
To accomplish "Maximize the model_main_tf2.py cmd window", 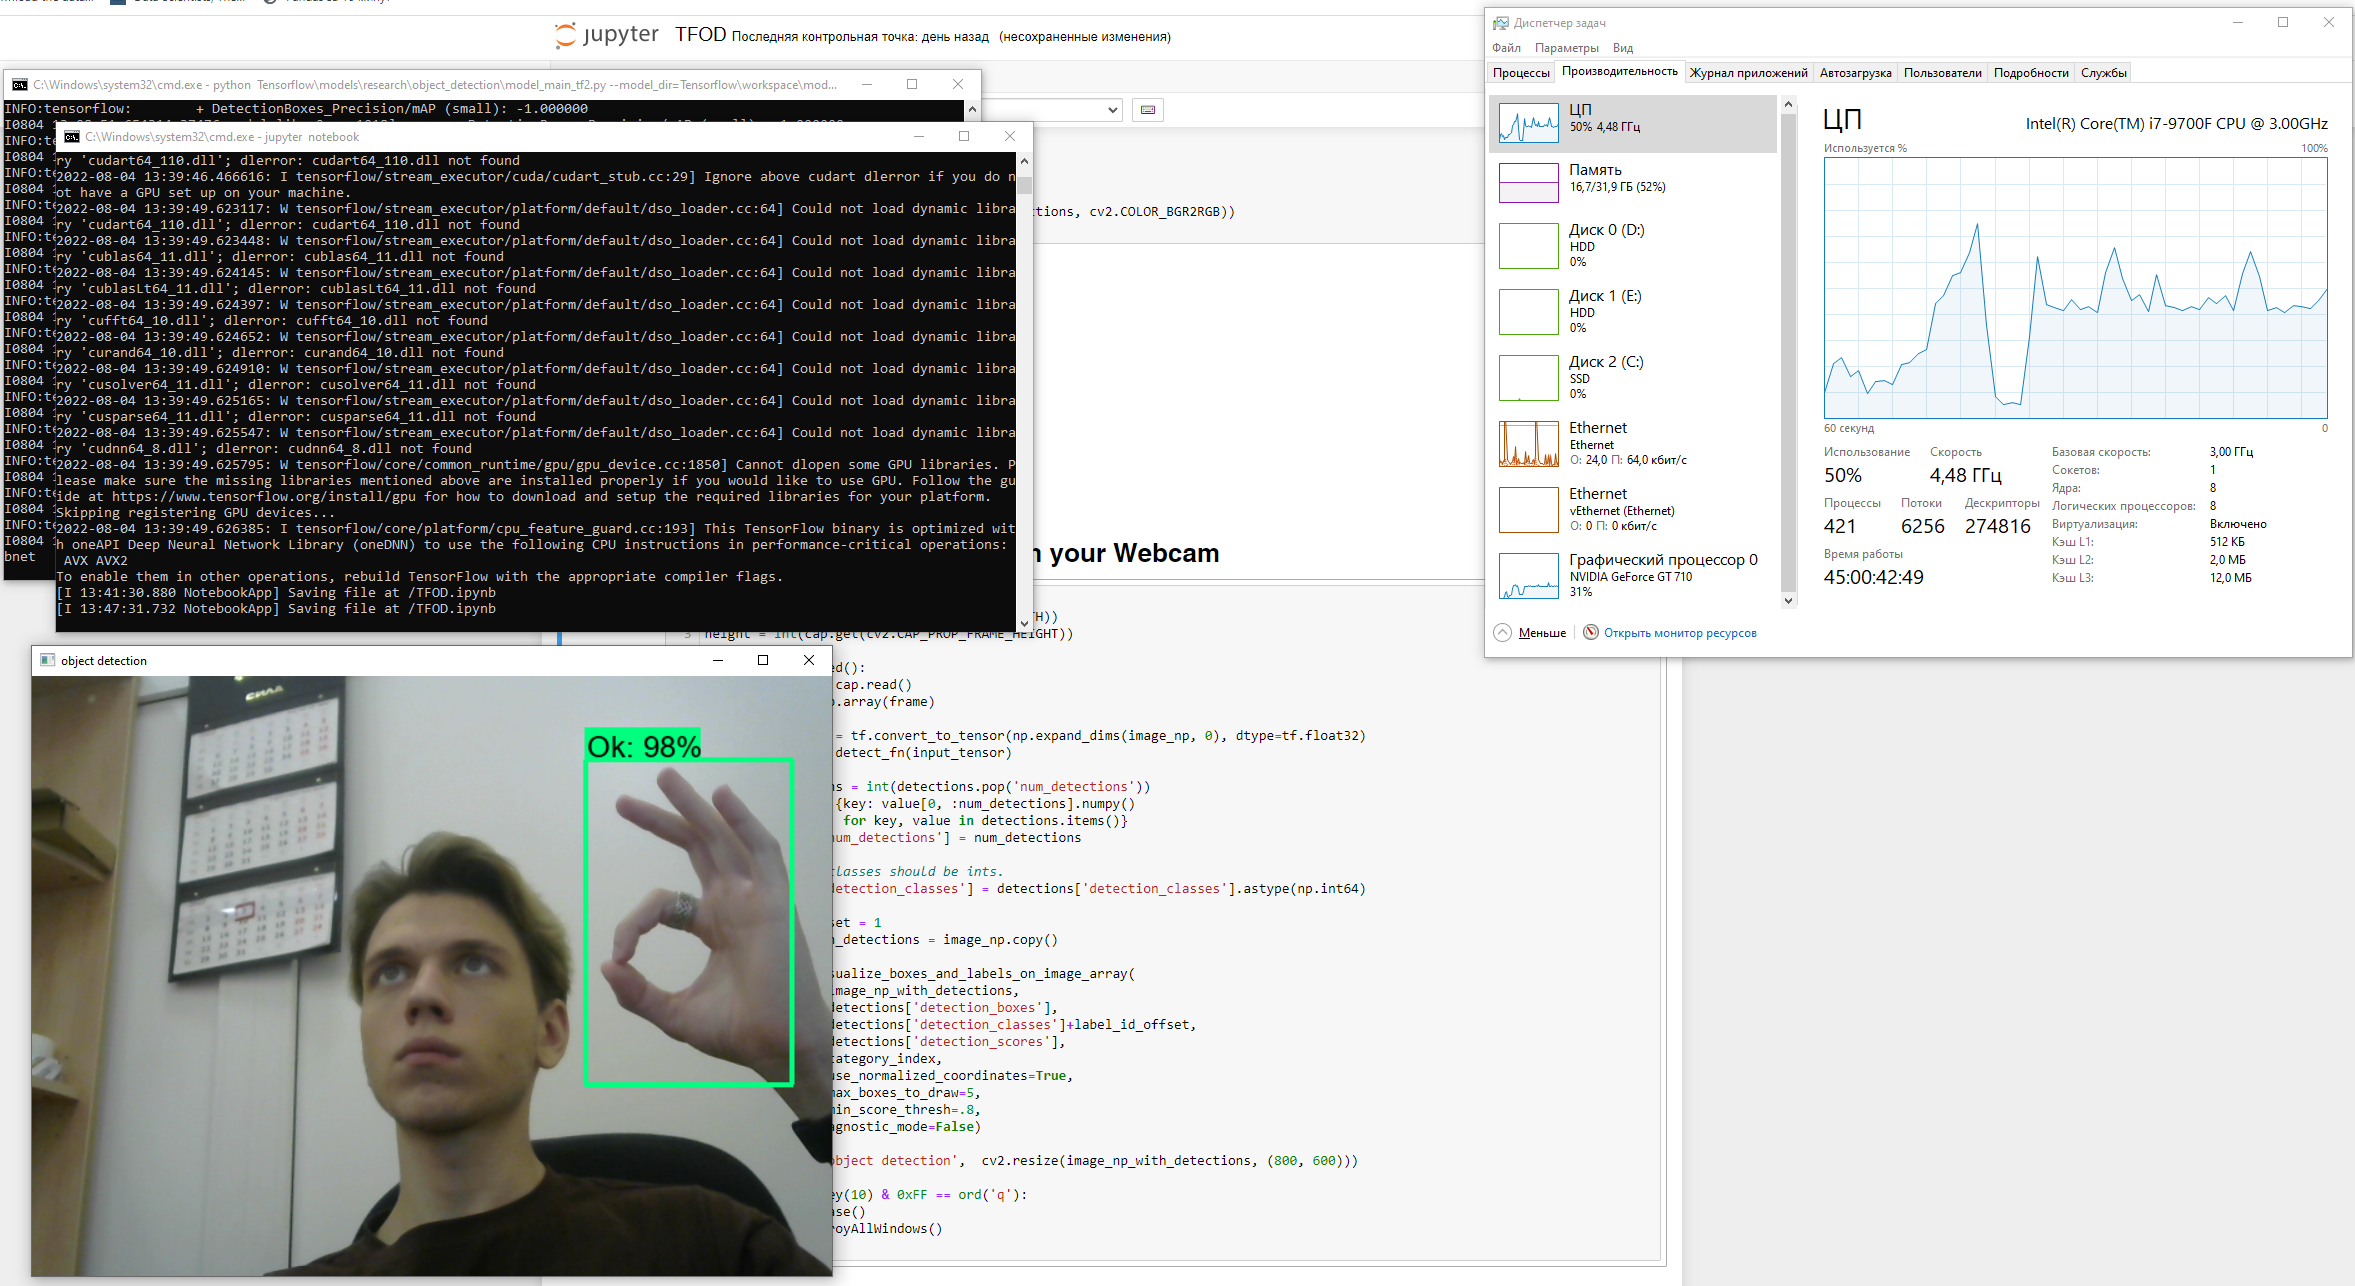I will coord(912,85).
